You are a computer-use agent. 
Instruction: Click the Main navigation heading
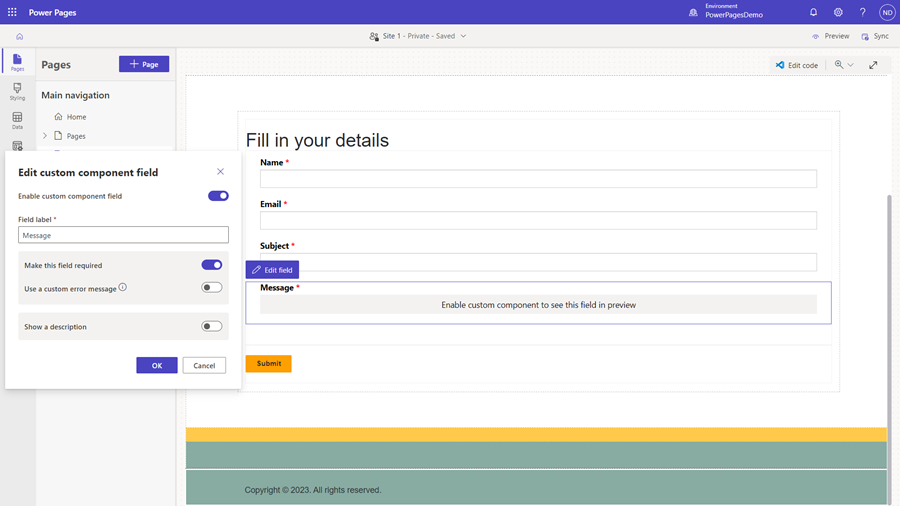point(75,95)
